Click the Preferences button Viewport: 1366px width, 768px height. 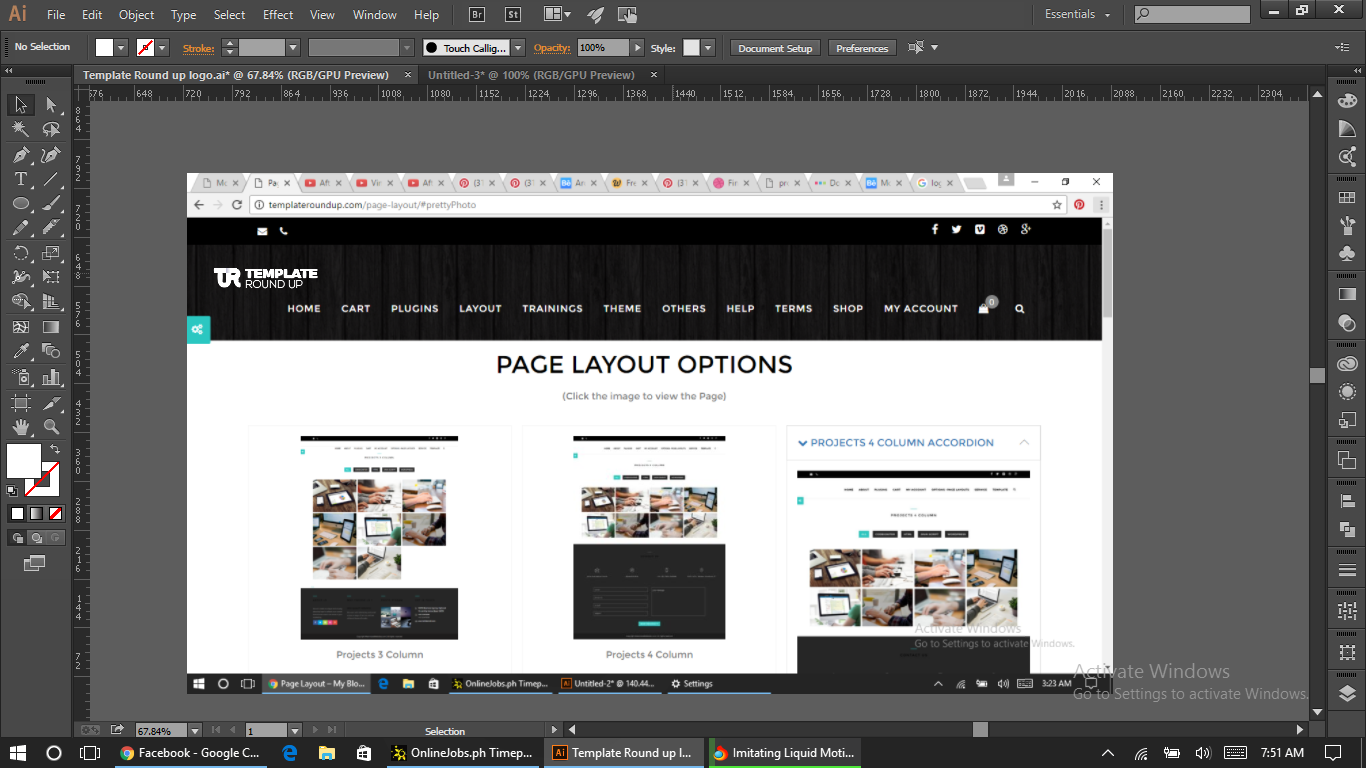click(x=862, y=48)
